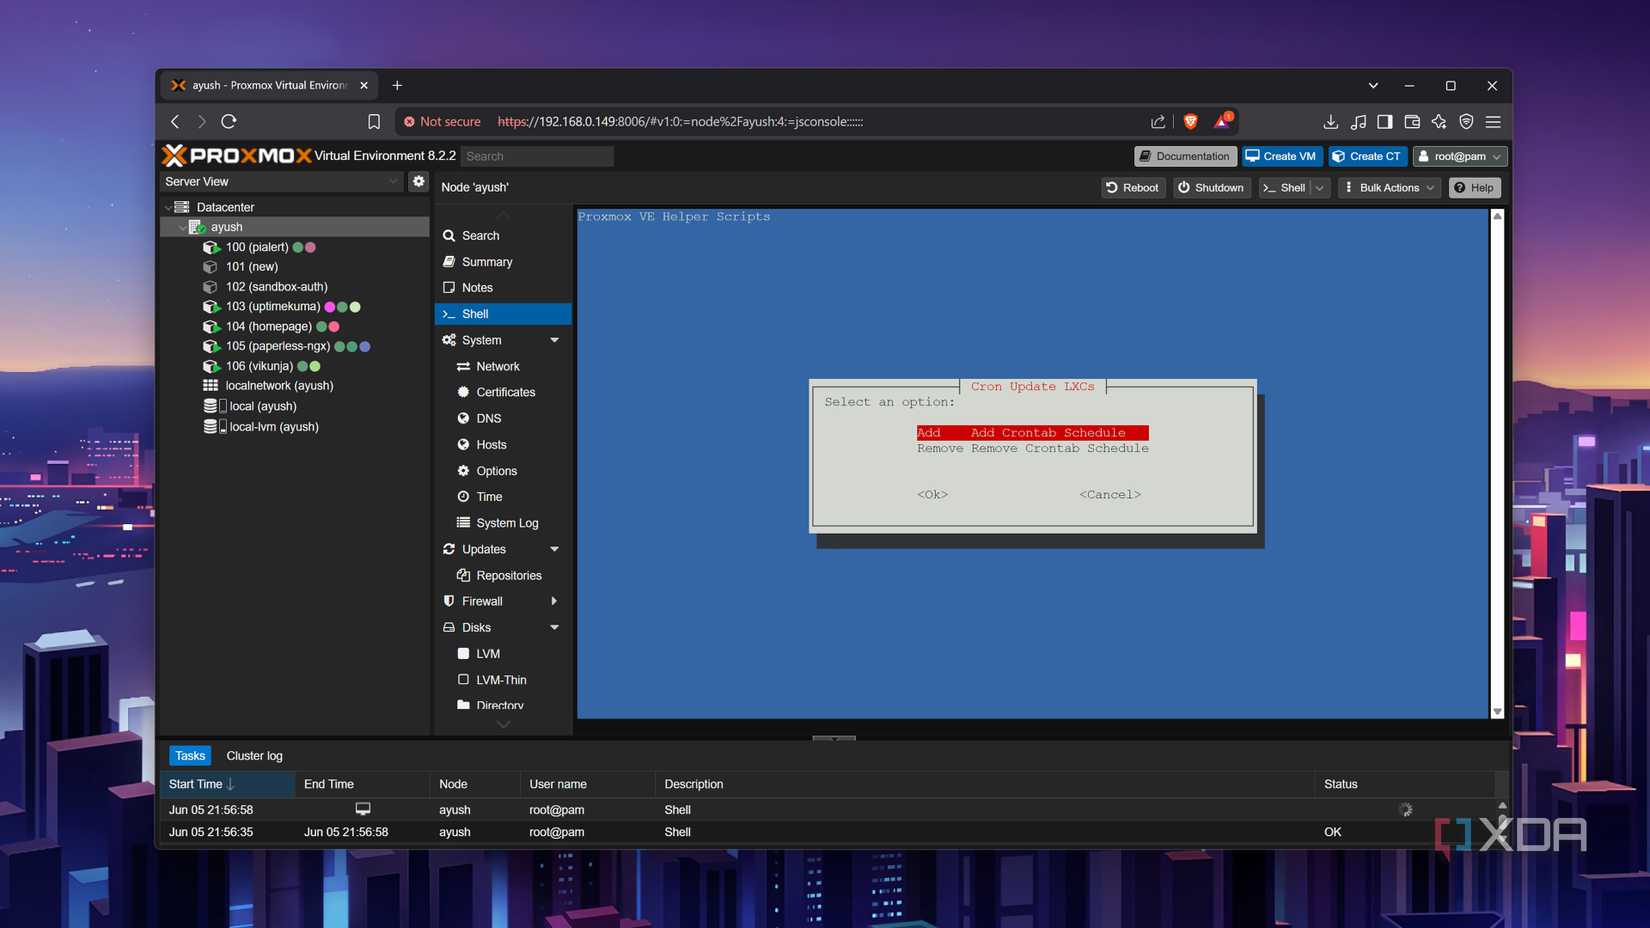Reload the page with the refresh icon
1650x928 pixels.
click(229, 121)
